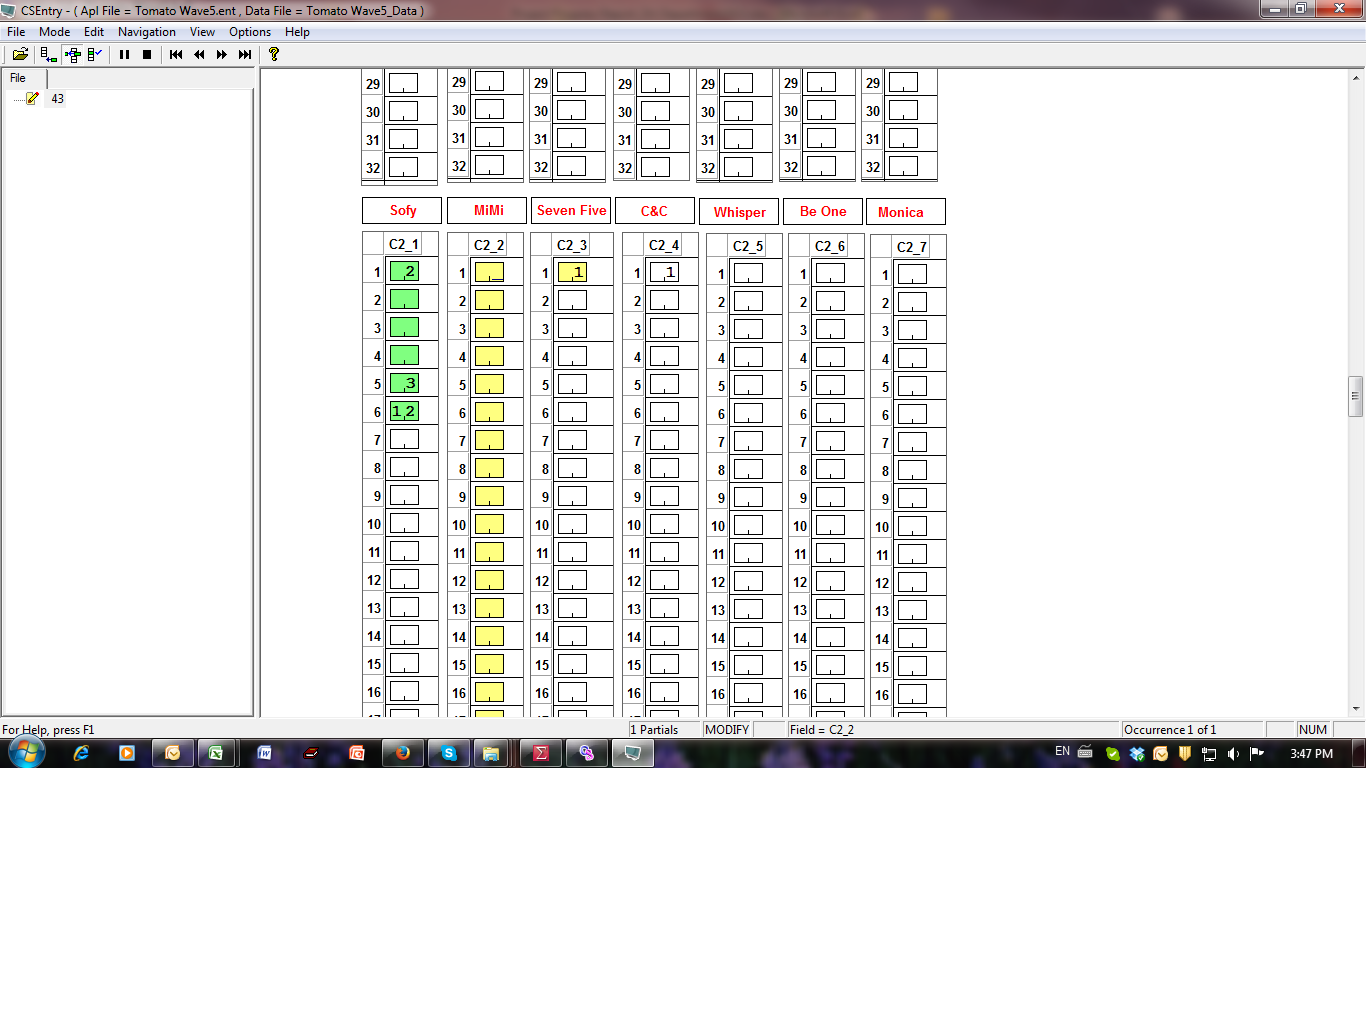Image resolution: width=1366 pixels, height=1024 pixels.
Task: Open the View menu
Action: 202,32
